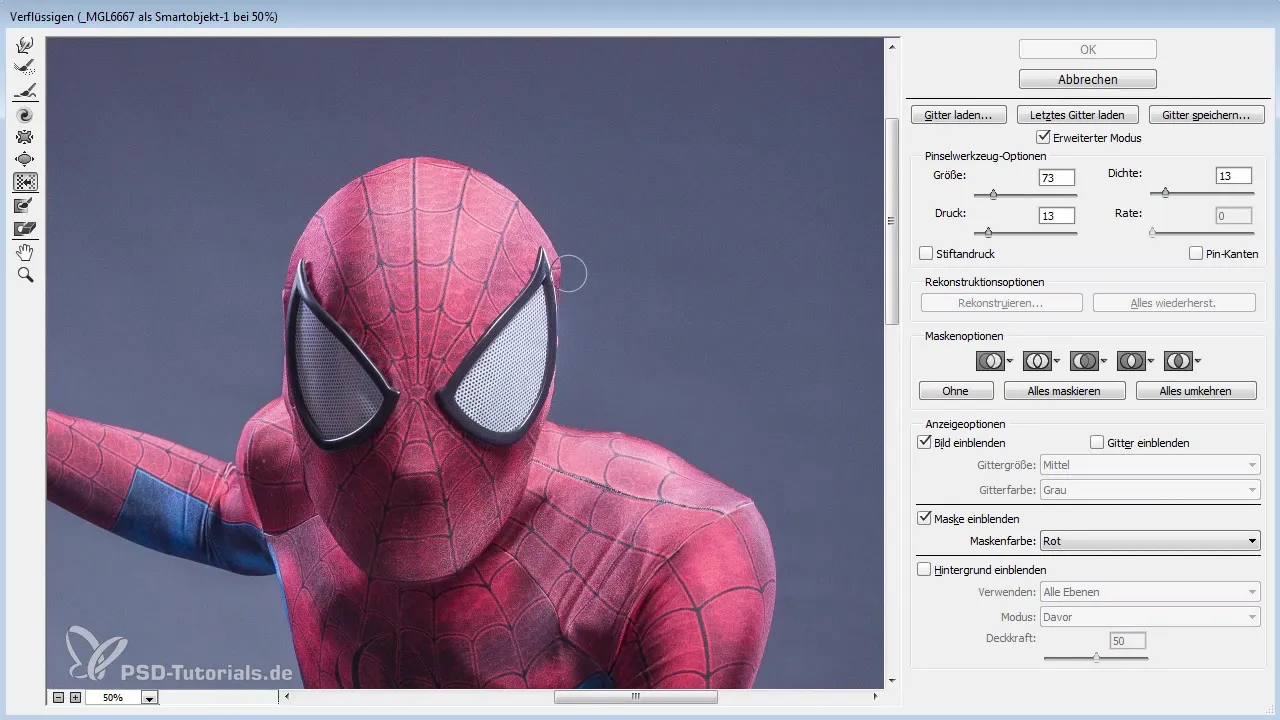Select the Bloat tool
1280x720 pixels.
(26, 159)
